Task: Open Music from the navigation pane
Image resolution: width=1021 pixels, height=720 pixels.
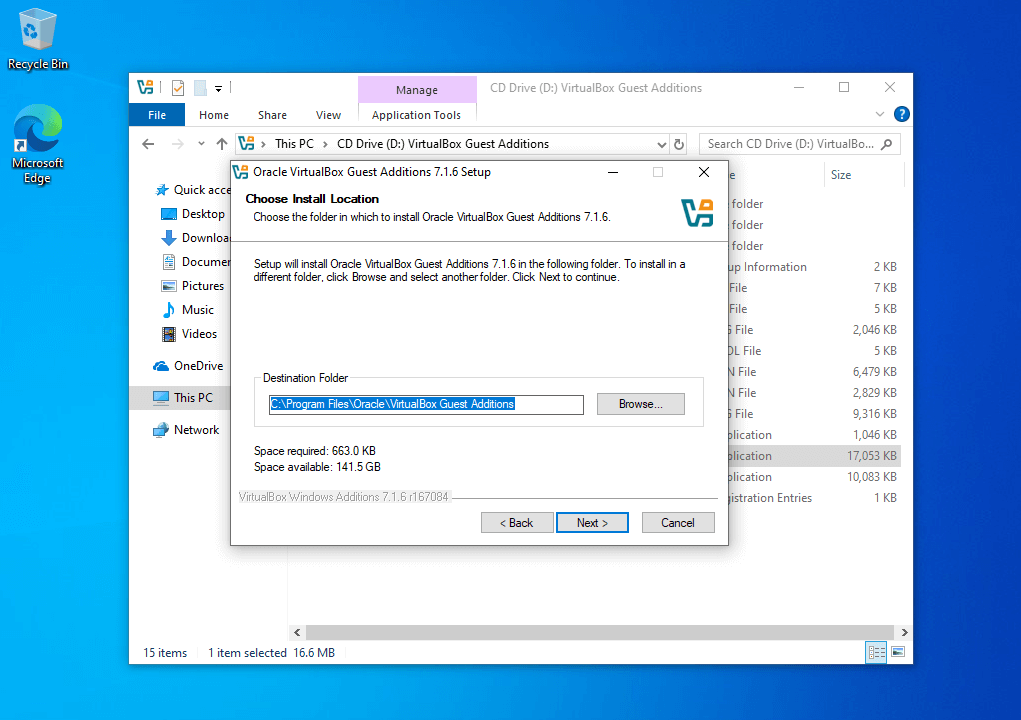Action: [x=188, y=311]
